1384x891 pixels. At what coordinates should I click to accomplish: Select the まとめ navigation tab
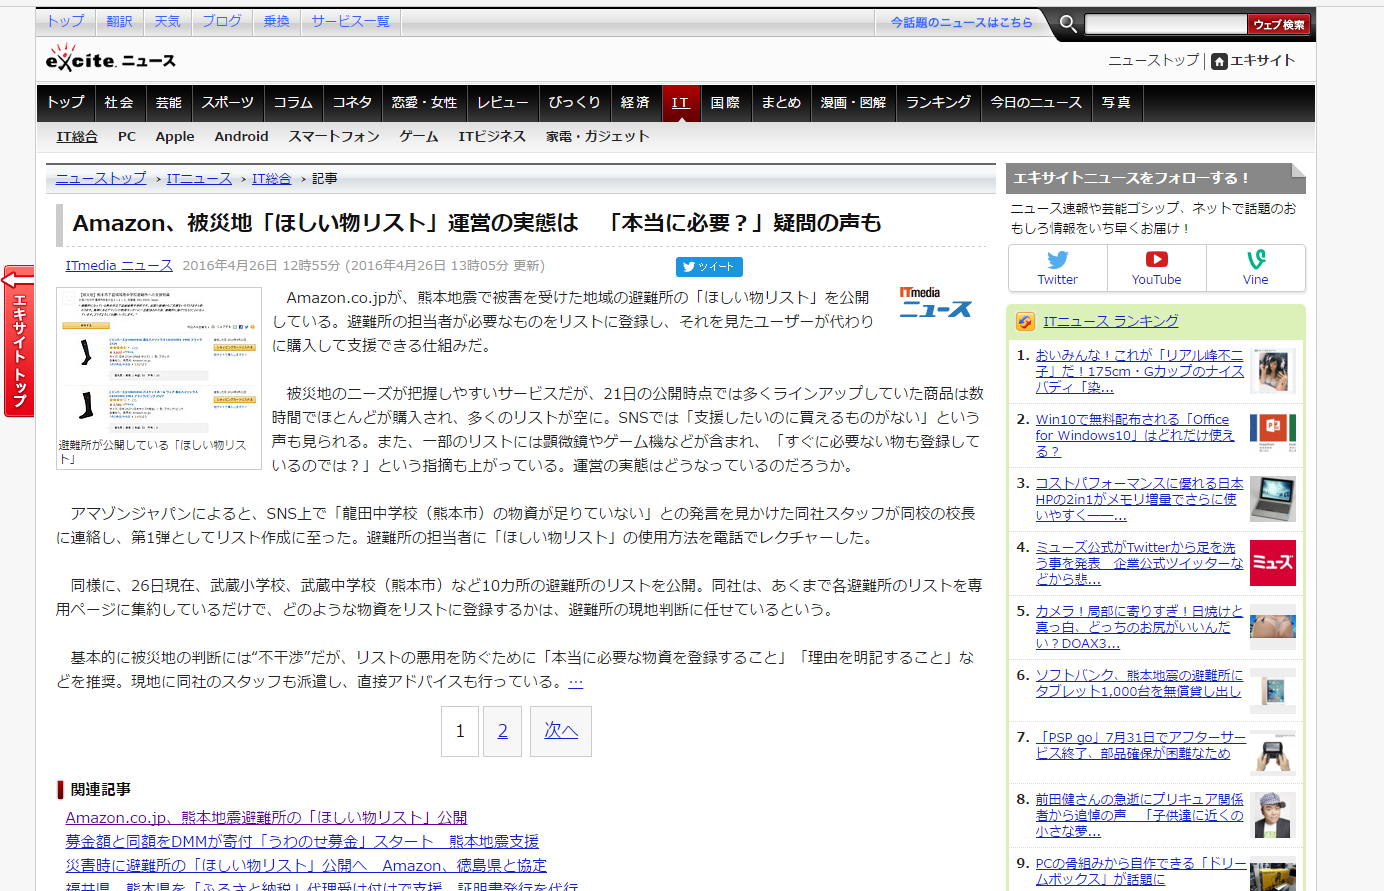coord(781,103)
